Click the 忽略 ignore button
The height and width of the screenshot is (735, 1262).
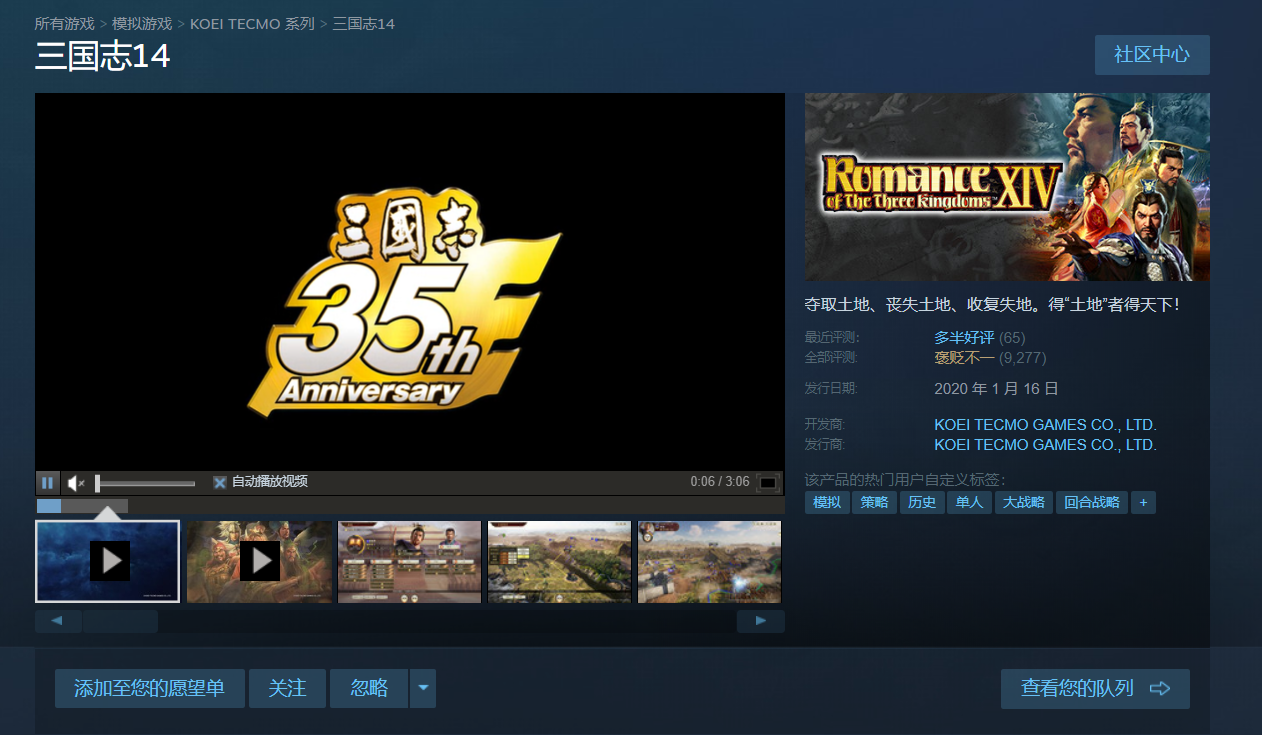point(369,689)
